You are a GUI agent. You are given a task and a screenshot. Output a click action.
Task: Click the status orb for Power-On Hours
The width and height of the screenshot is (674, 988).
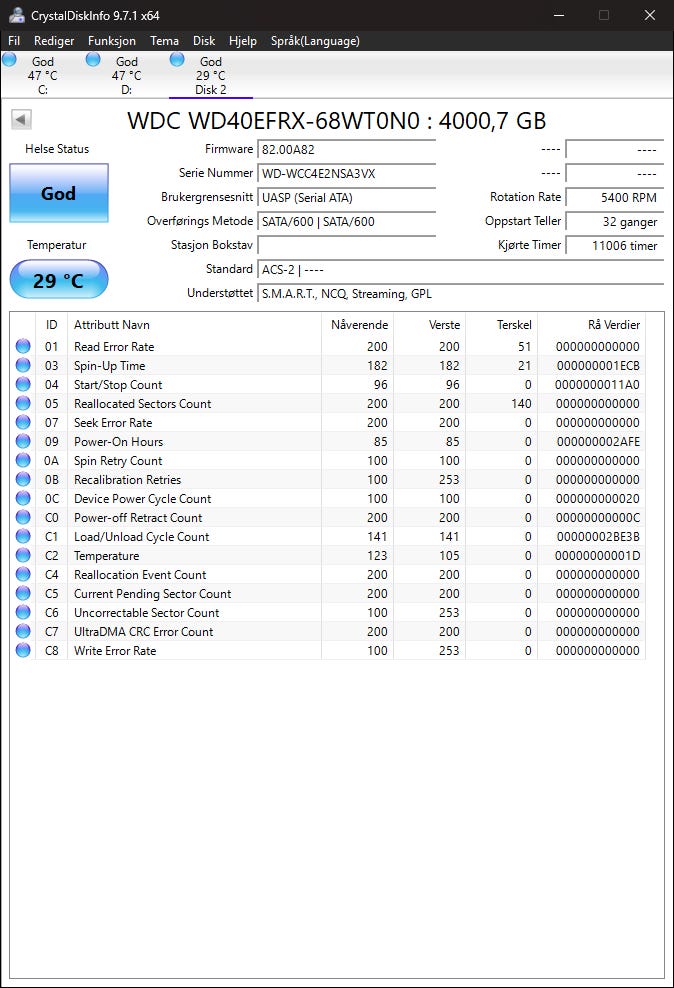pyautogui.click(x=23, y=442)
